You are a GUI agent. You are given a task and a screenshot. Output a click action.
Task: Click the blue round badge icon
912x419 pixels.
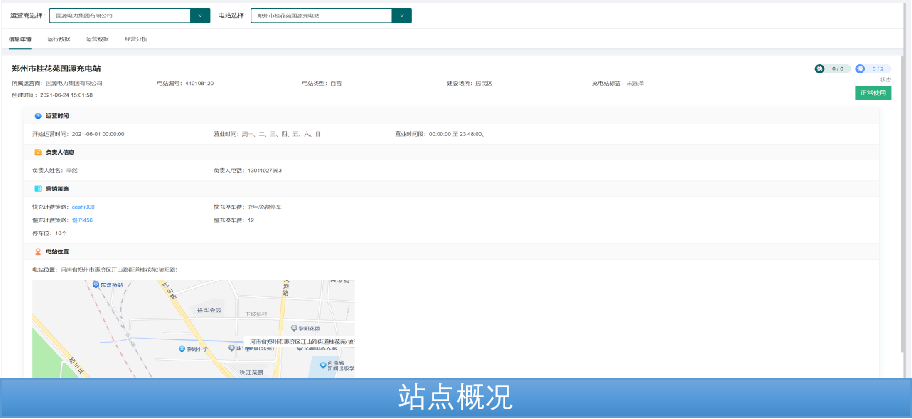coord(860,68)
